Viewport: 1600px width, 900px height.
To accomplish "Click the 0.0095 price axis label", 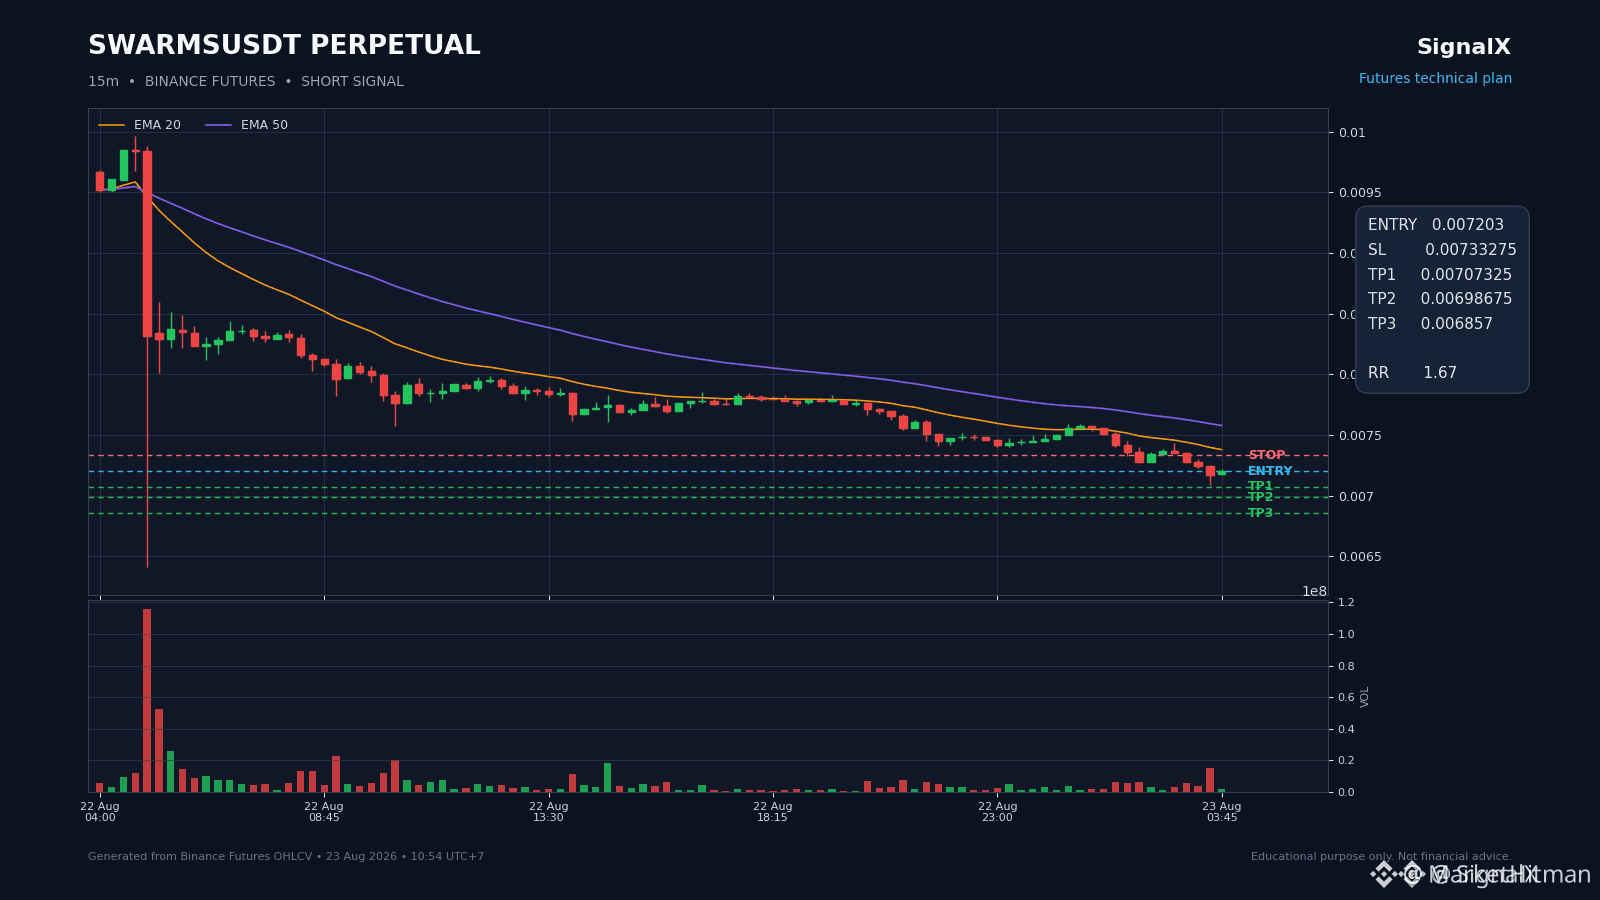I will [x=1360, y=193].
